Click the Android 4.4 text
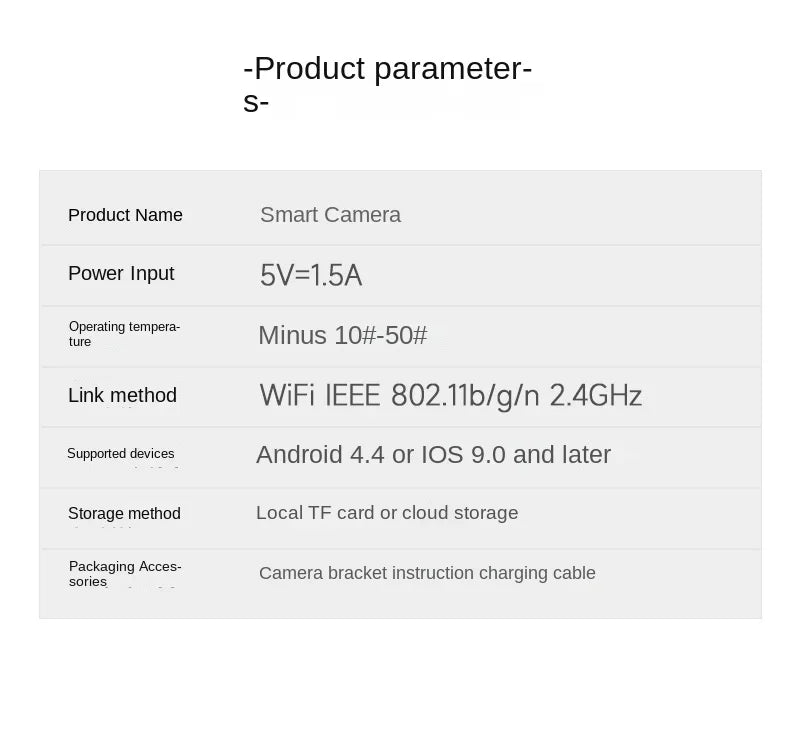 click(320, 455)
